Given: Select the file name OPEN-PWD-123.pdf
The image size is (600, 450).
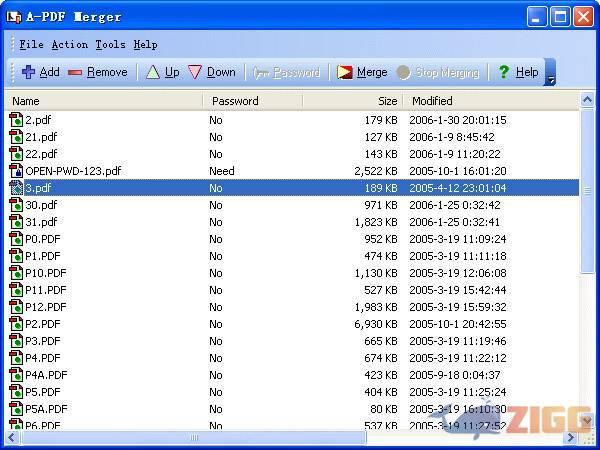Looking at the screenshot, I should 73,171.
